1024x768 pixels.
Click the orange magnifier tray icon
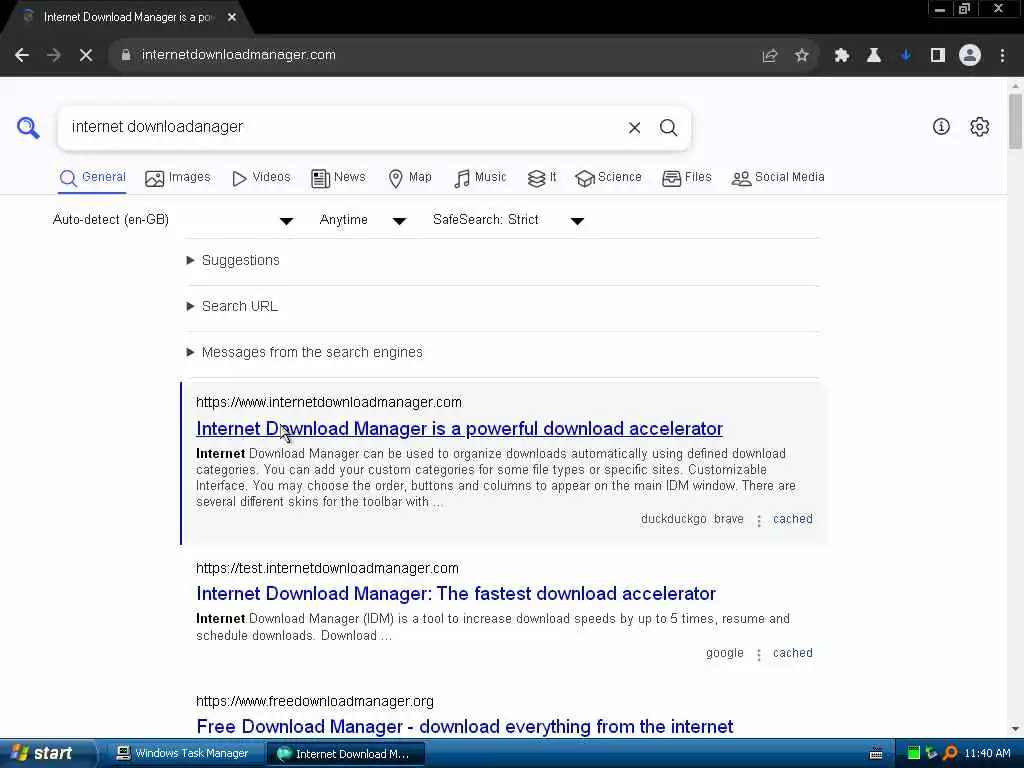(x=950, y=754)
